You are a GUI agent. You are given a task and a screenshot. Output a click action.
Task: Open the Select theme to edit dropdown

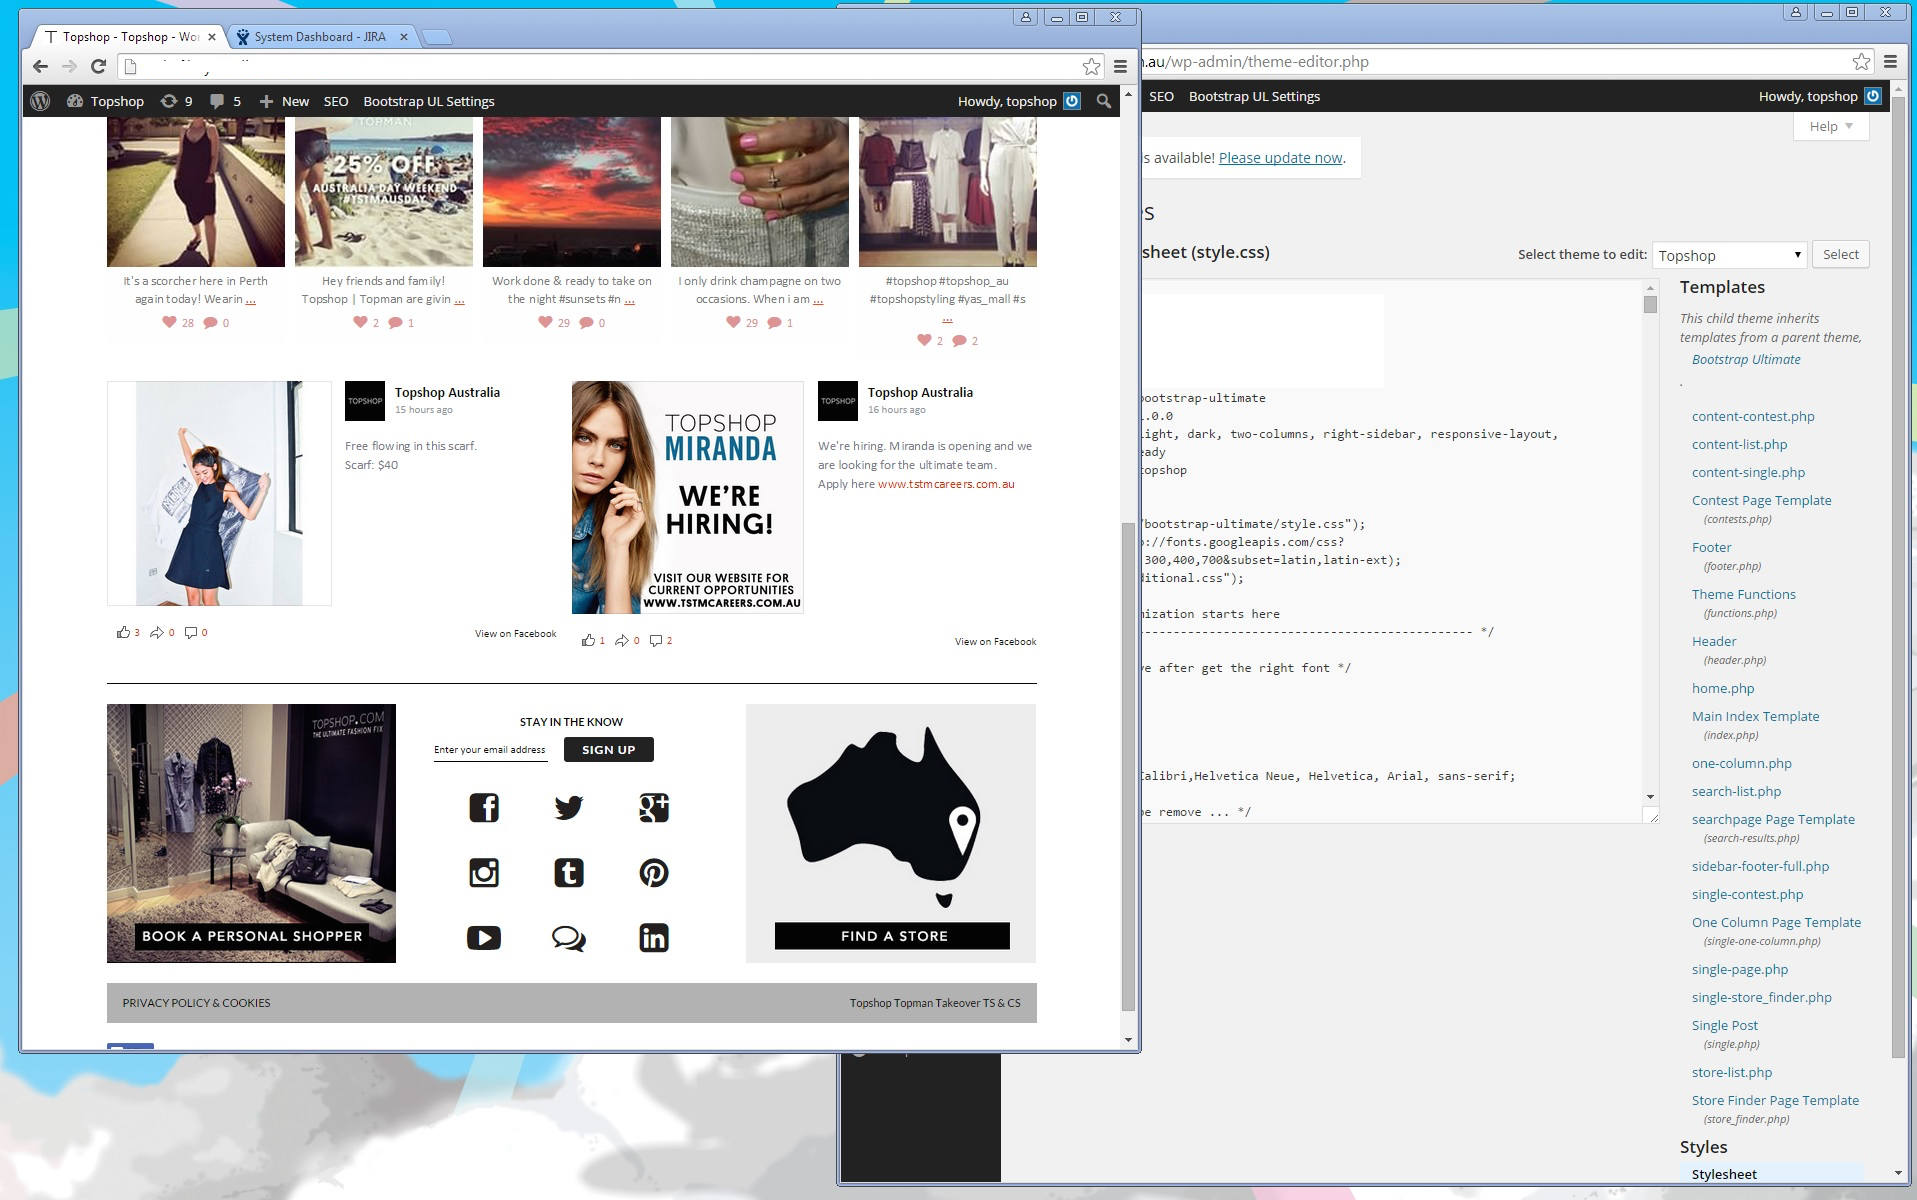point(1729,255)
